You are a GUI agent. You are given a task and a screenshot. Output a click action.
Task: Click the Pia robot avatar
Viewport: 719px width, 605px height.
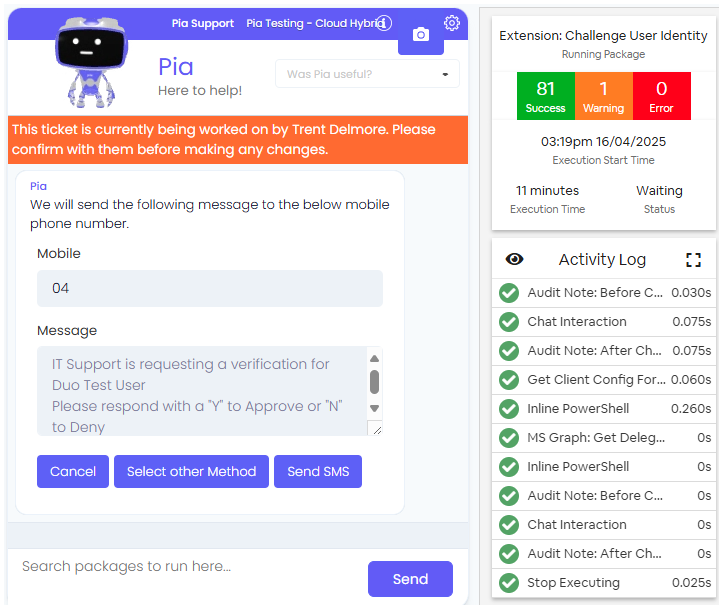click(x=91, y=62)
